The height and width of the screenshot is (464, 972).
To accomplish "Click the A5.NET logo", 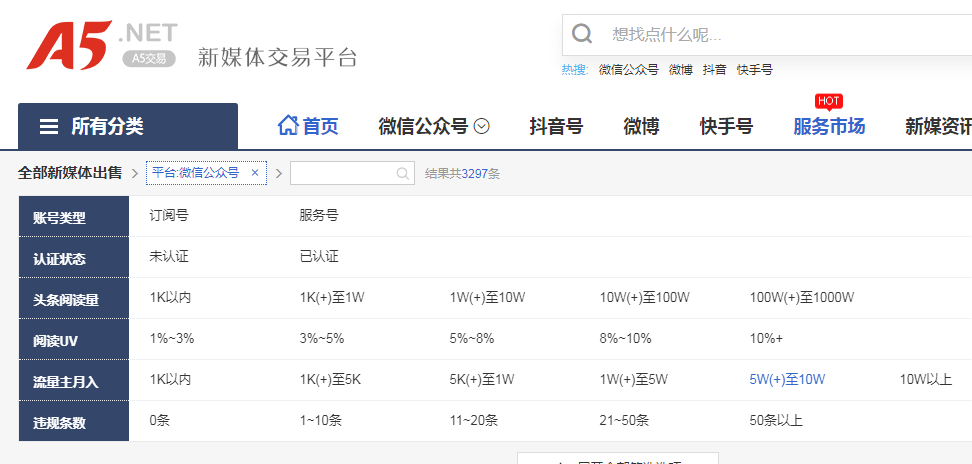I will (100, 45).
